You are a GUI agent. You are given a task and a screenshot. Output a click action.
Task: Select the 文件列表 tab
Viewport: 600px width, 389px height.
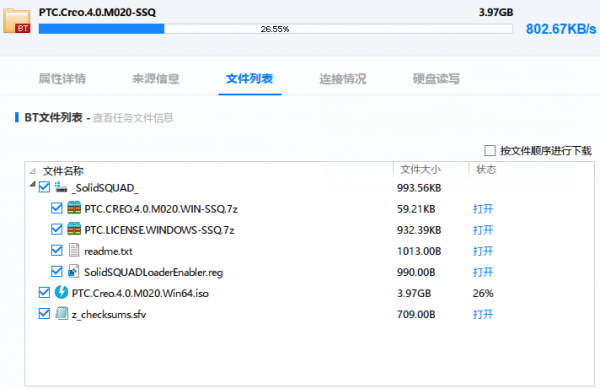click(x=249, y=78)
